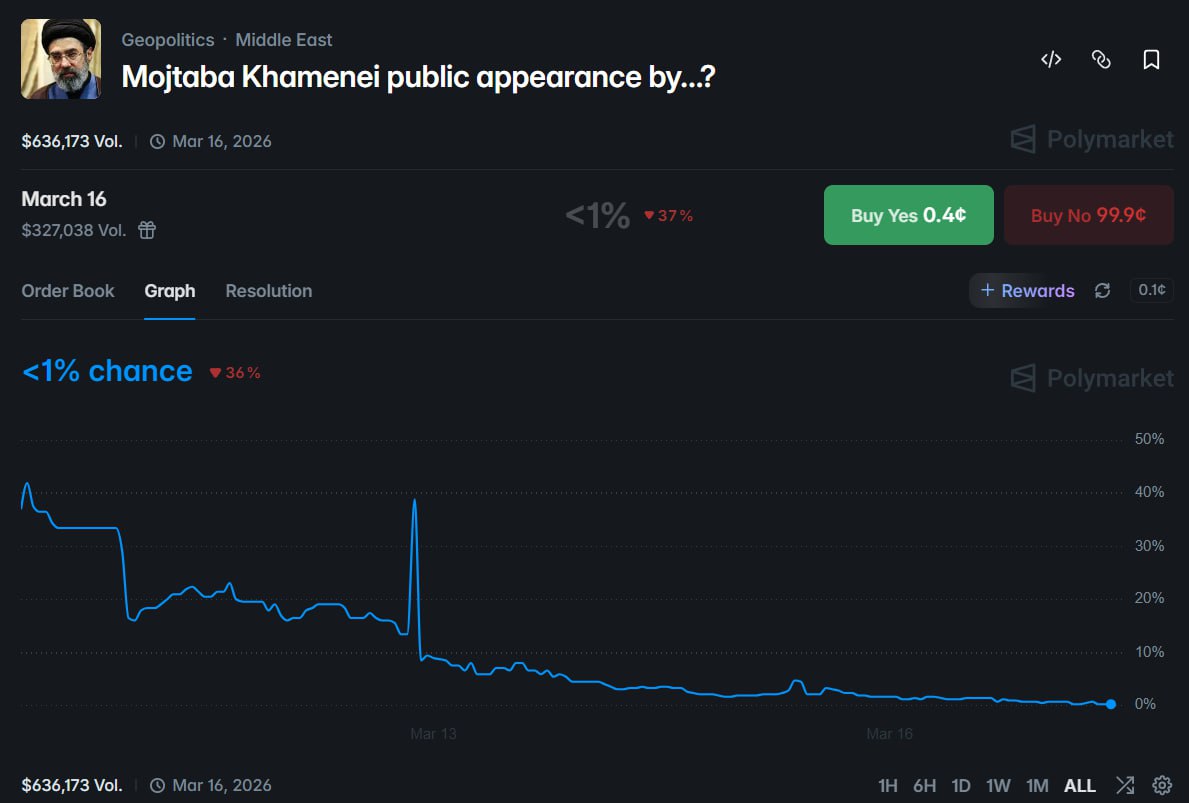Click the refresh icon beside Rewards
This screenshot has height=803, width=1189.
coord(1102,290)
